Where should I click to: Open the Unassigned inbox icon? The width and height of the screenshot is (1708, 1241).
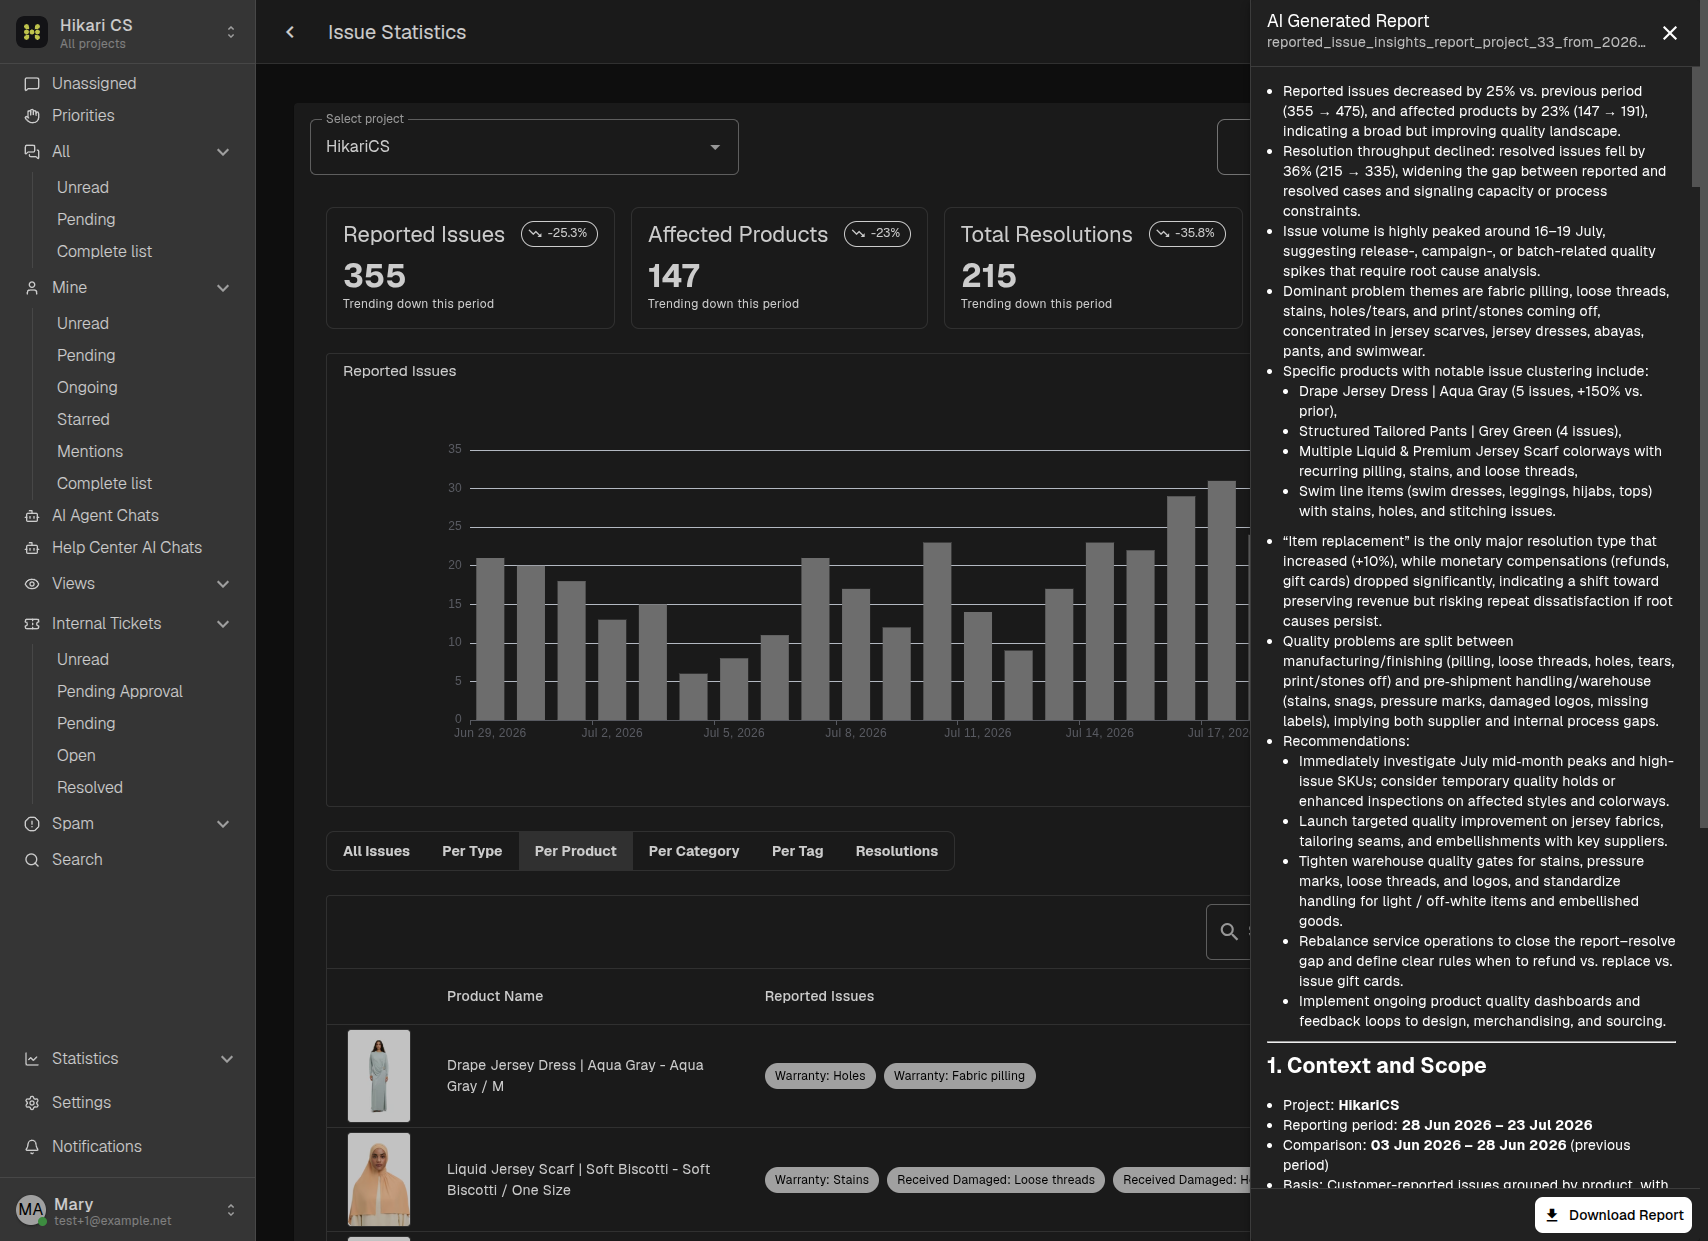(32, 84)
